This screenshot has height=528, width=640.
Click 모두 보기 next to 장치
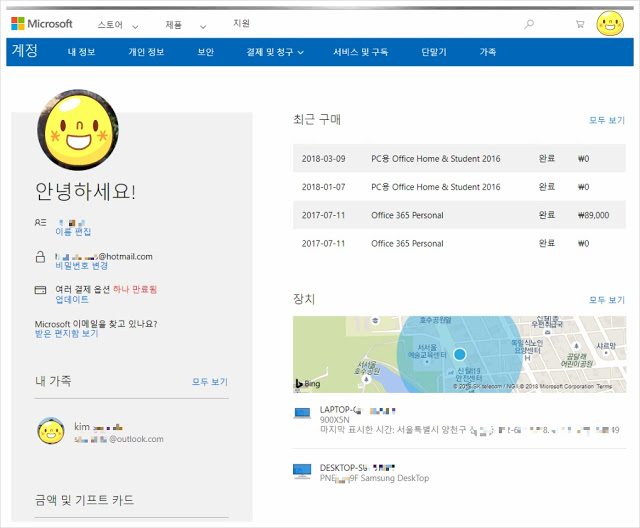(607, 300)
